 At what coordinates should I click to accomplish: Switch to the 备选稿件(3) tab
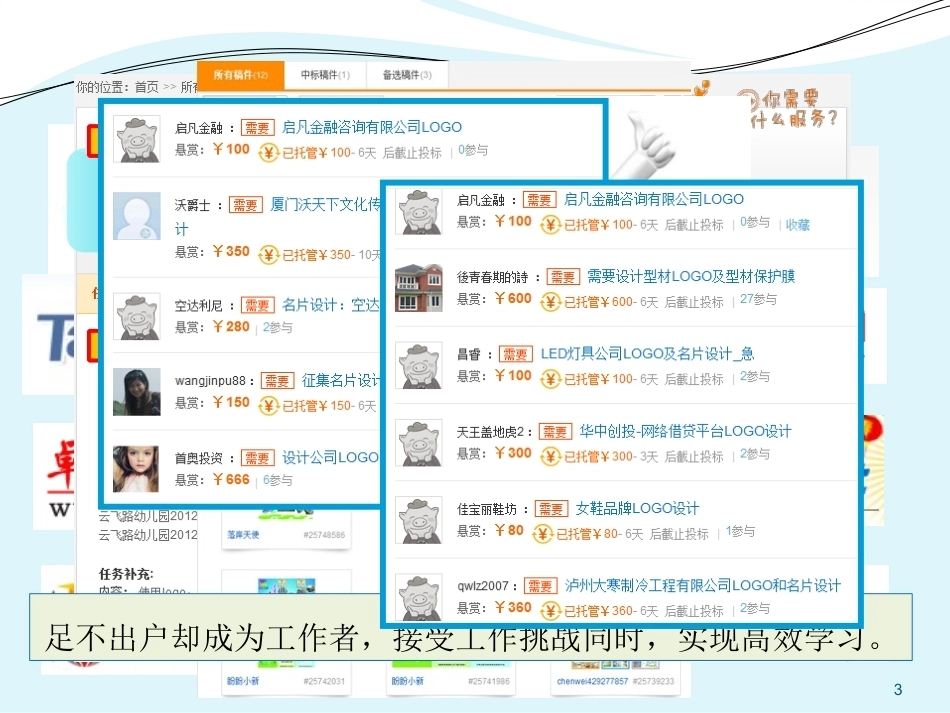407,75
